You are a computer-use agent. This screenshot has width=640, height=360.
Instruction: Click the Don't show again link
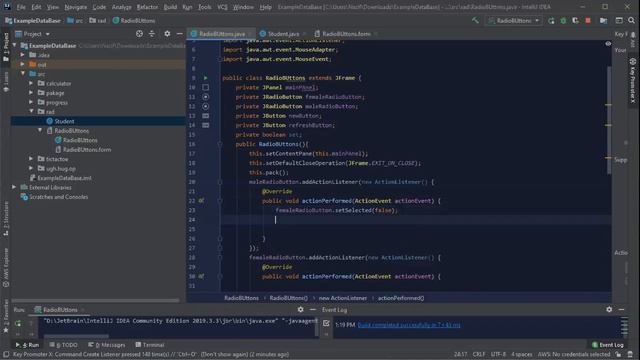(x=224, y=355)
